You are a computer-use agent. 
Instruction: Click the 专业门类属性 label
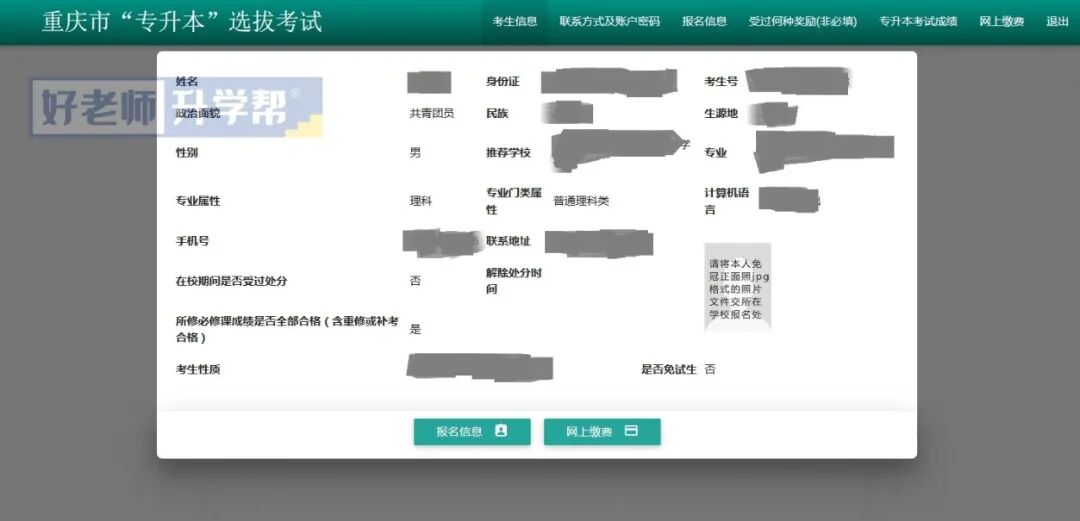point(514,201)
